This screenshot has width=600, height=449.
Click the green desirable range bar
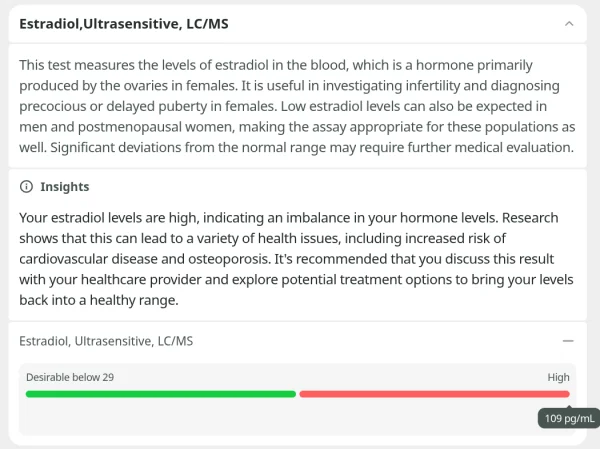tap(160, 394)
